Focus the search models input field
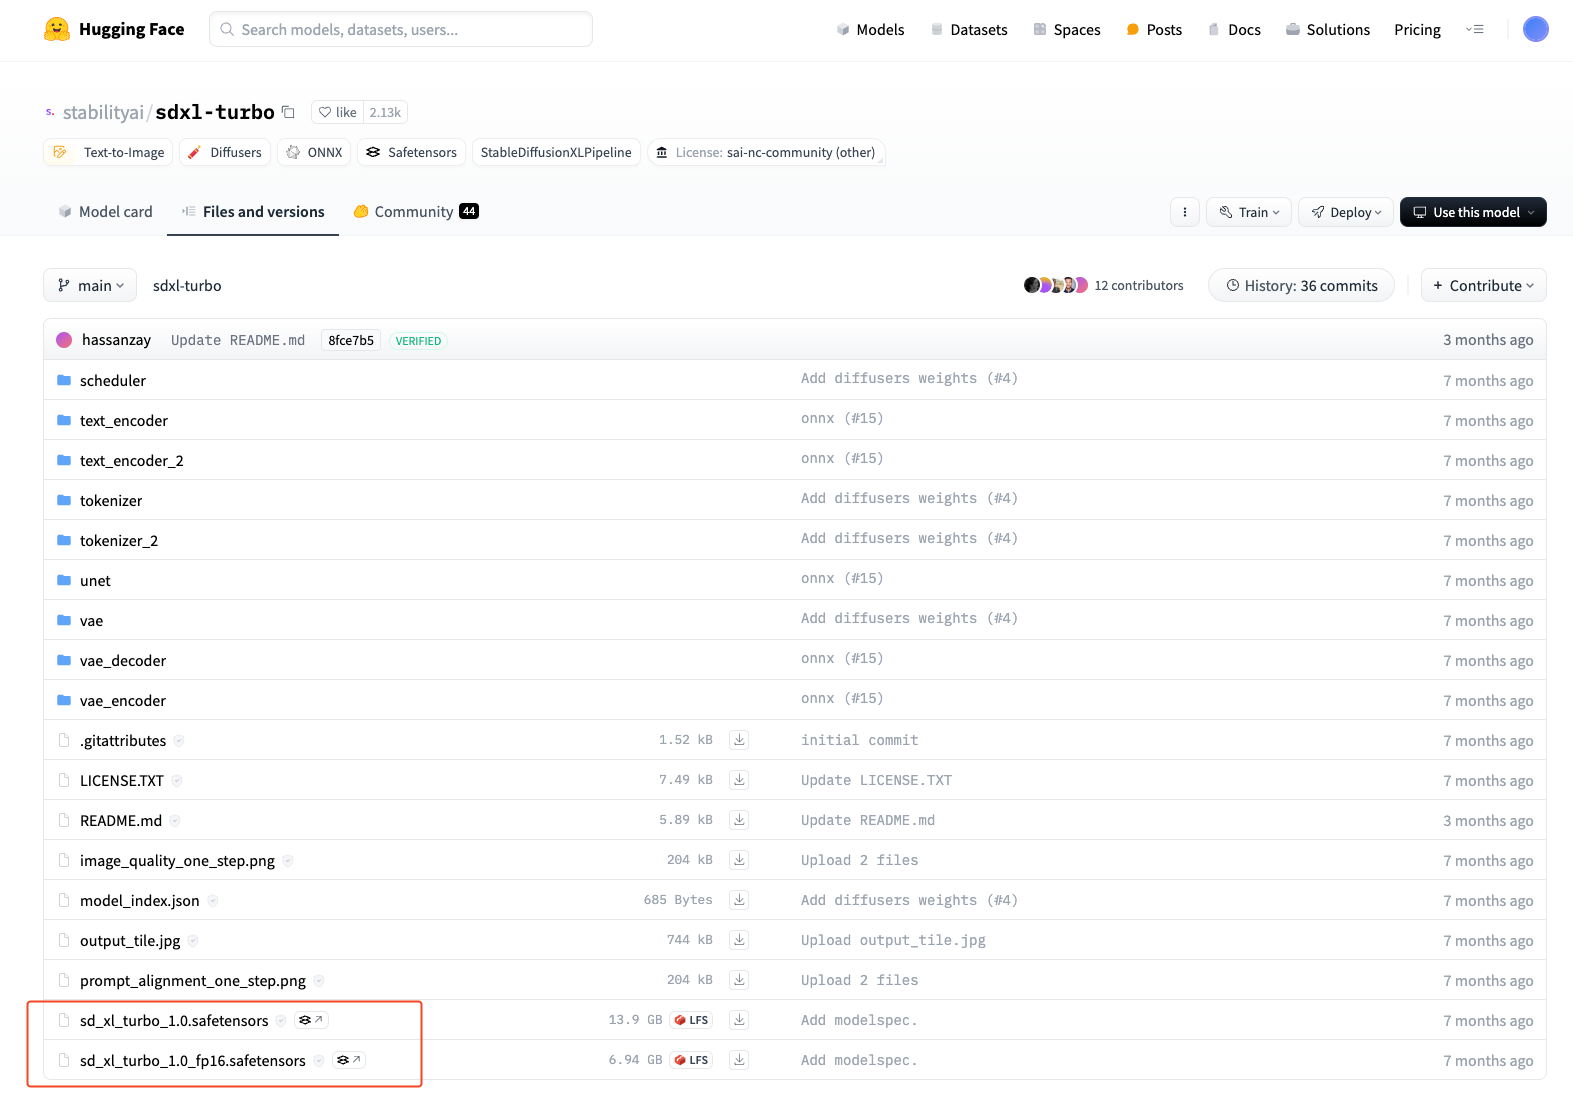1573x1118 pixels. point(401,29)
